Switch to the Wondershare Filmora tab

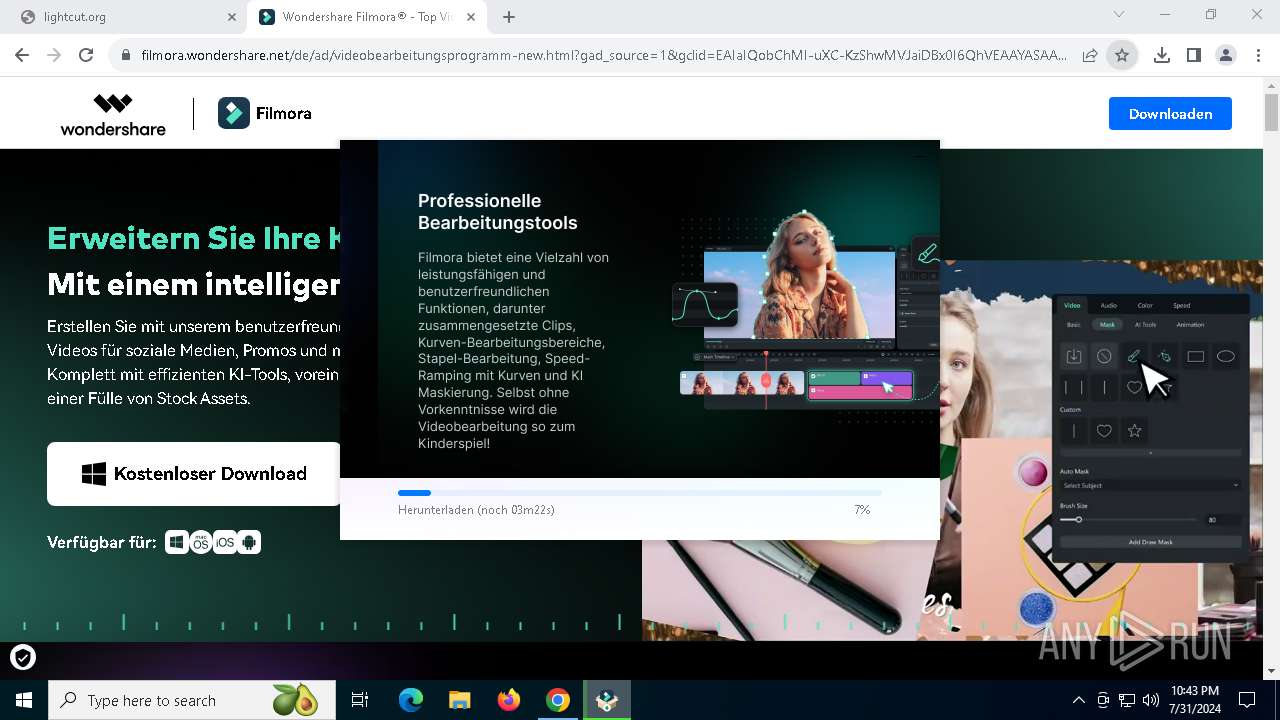click(x=368, y=17)
